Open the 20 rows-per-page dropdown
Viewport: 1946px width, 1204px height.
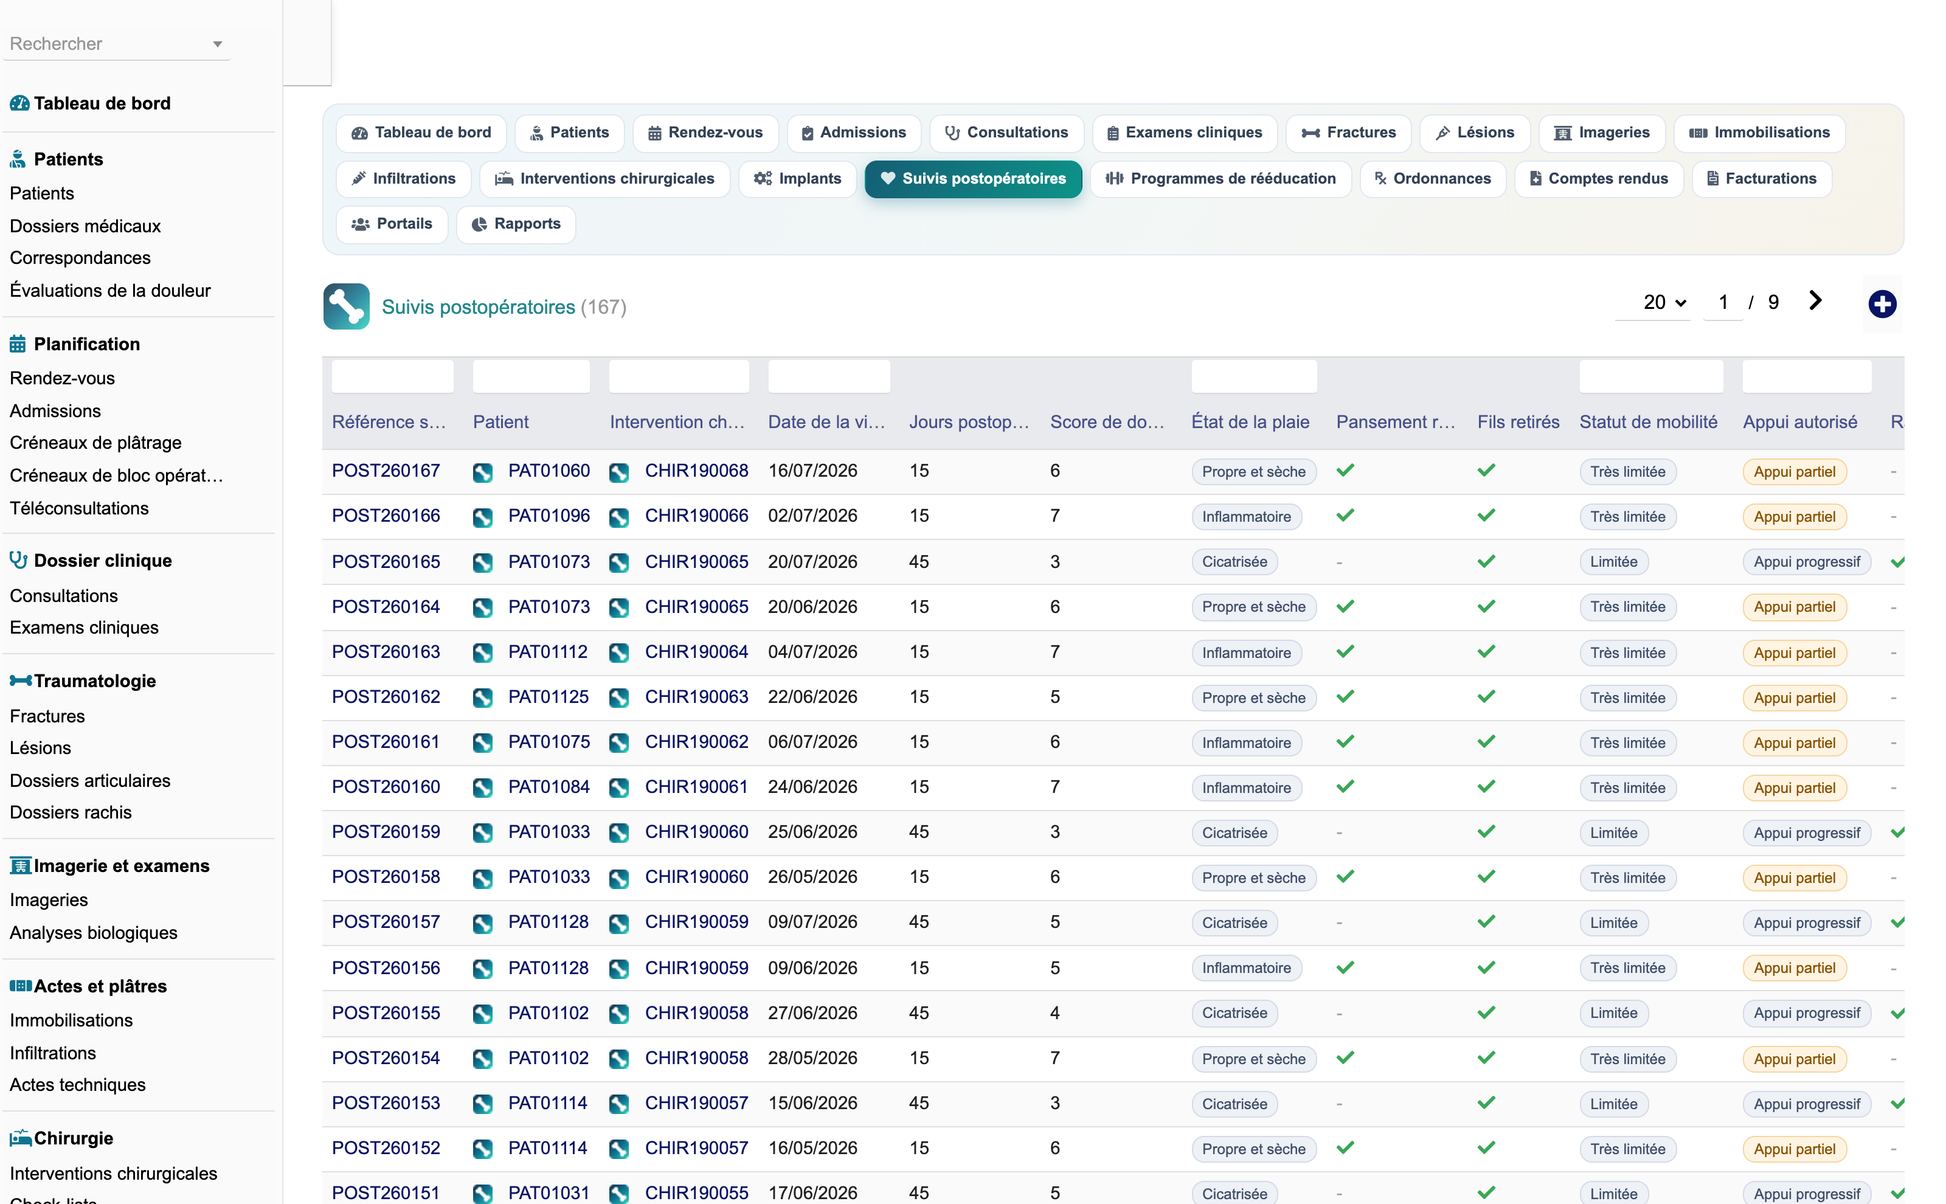(1664, 302)
